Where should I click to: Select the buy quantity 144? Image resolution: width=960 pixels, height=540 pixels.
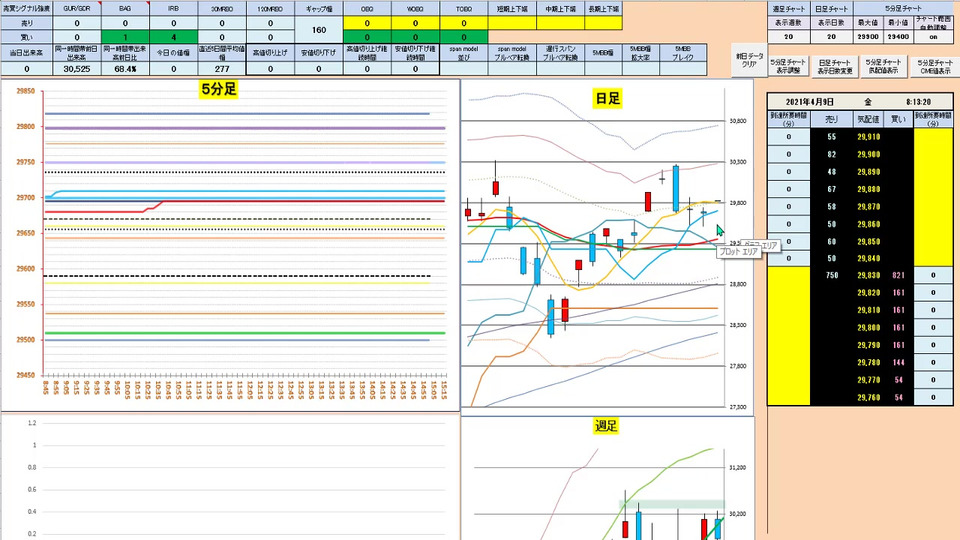[898, 362]
